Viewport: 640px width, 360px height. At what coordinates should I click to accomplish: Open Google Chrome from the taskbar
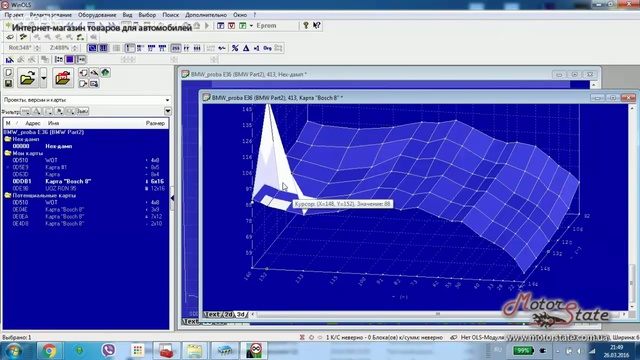[49, 351]
